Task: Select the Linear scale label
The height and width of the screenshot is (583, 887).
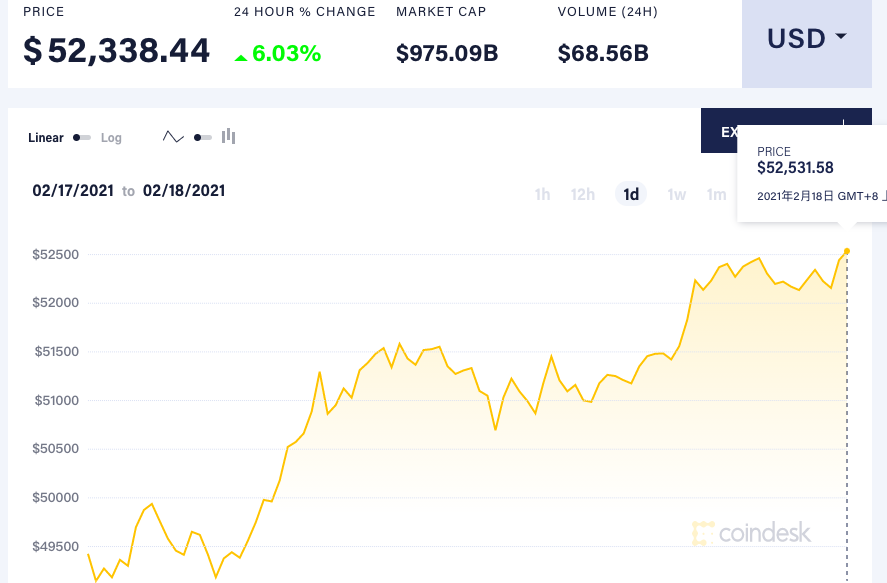Action: (46, 137)
